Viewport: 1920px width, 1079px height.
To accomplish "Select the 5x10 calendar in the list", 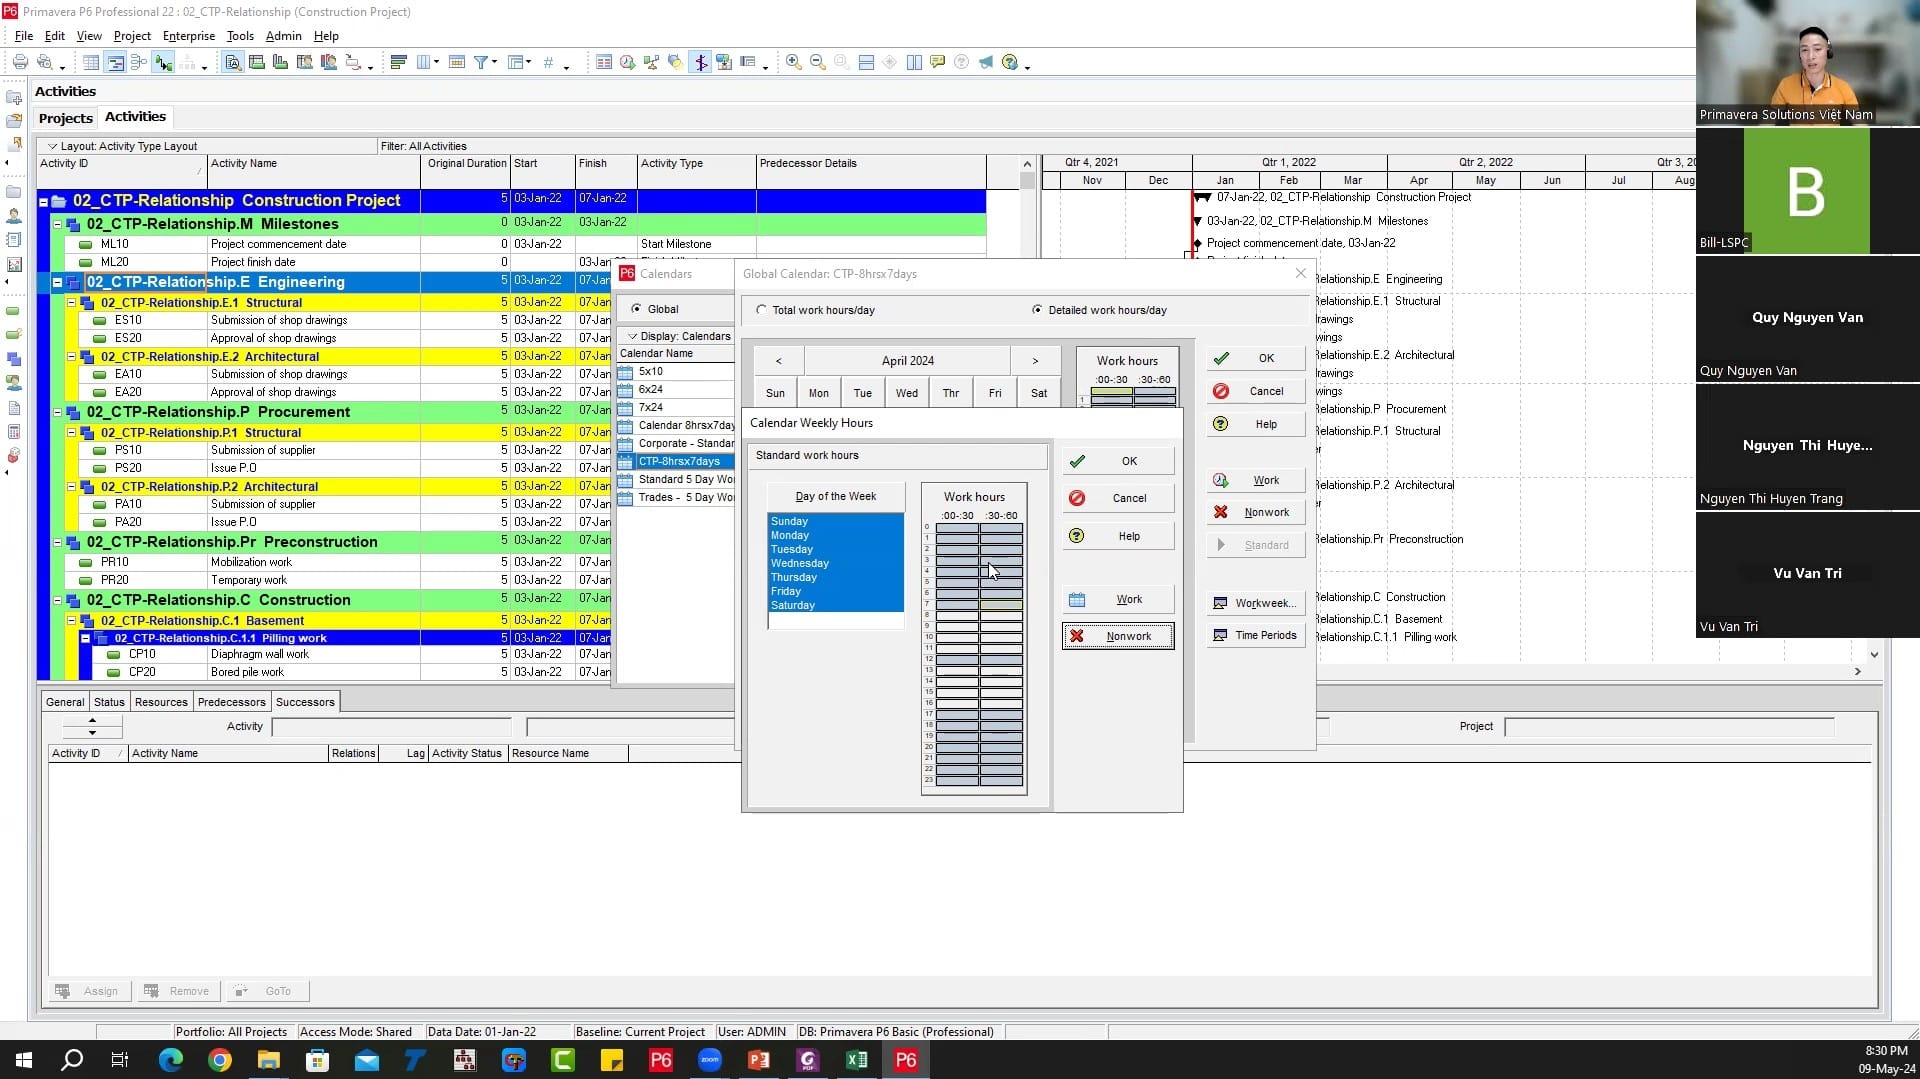I will tap(650, 371).
